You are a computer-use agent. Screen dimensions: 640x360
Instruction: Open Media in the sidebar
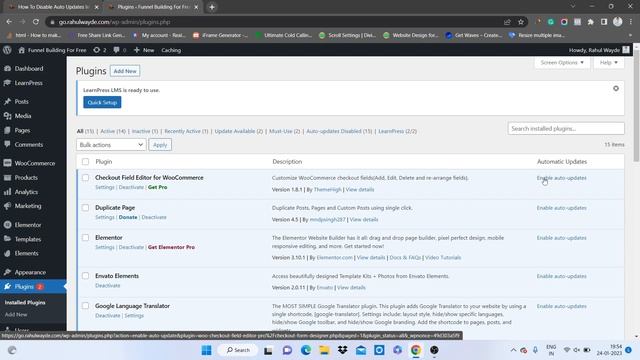[23, 116]
